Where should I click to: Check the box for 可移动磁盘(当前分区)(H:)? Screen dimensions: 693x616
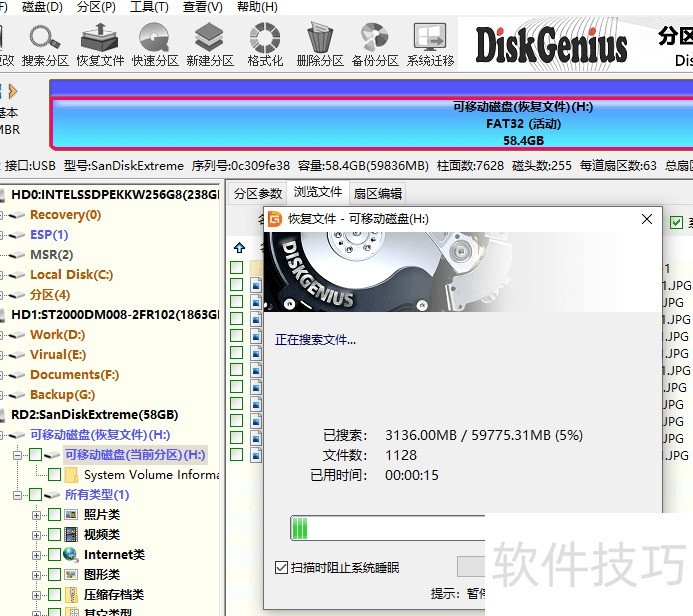pos(35,455)
